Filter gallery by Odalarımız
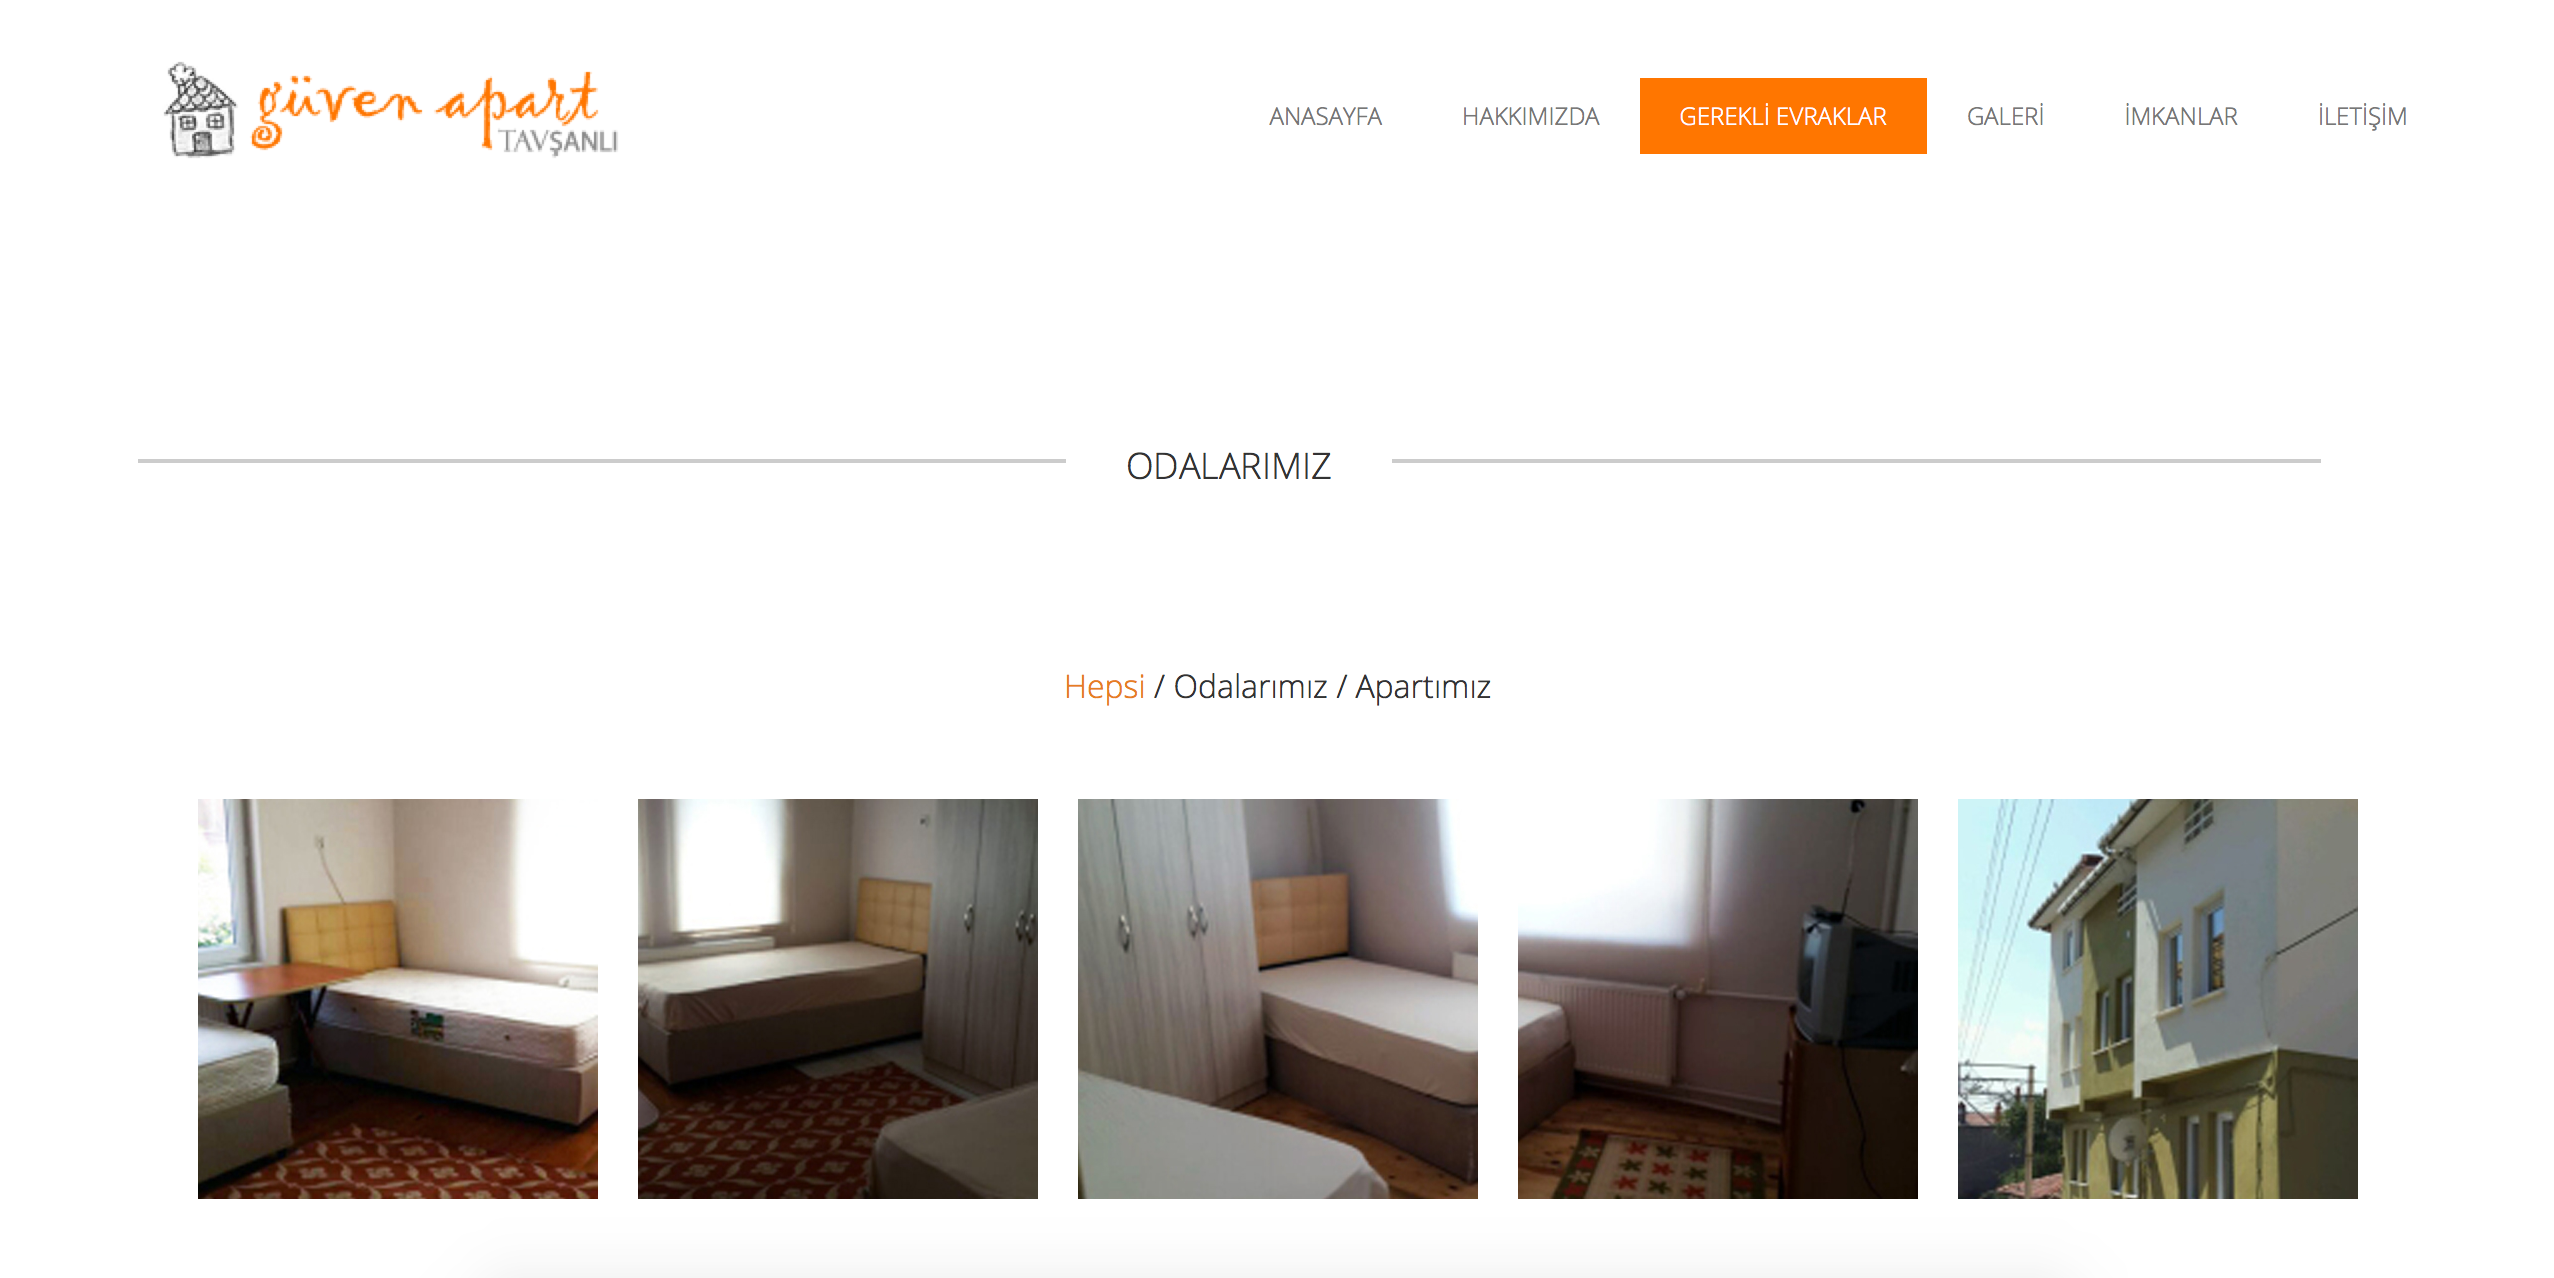2554x1278 pixels. (x=1250, y=687)
